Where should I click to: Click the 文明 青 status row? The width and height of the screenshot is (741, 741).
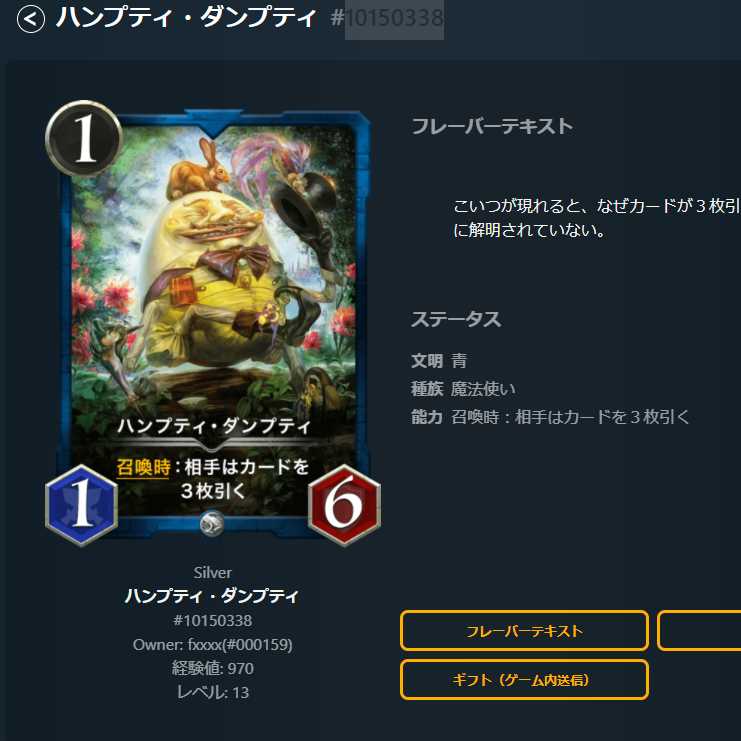(x=439, y=361)
